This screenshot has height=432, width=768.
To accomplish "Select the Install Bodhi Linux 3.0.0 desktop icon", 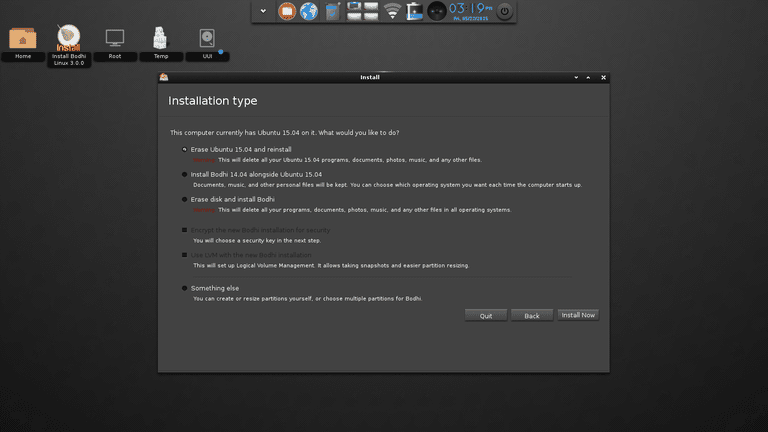I will 69,46.
